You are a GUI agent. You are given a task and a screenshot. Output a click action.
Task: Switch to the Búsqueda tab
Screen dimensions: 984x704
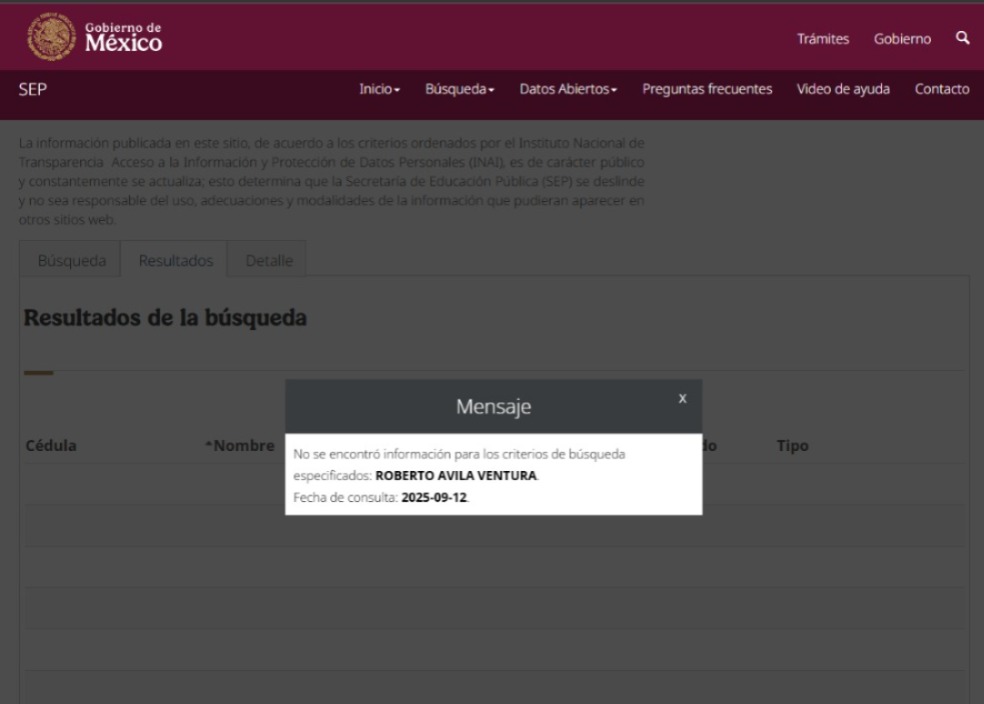point(71,261)
